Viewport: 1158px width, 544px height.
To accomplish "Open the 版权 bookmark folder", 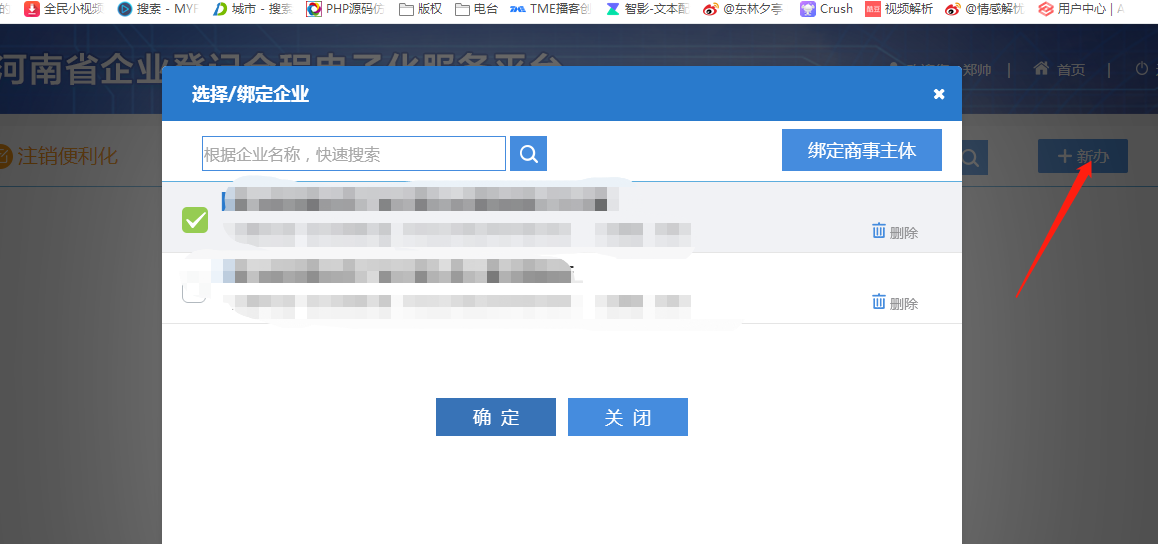I will (x=420, y=9).
